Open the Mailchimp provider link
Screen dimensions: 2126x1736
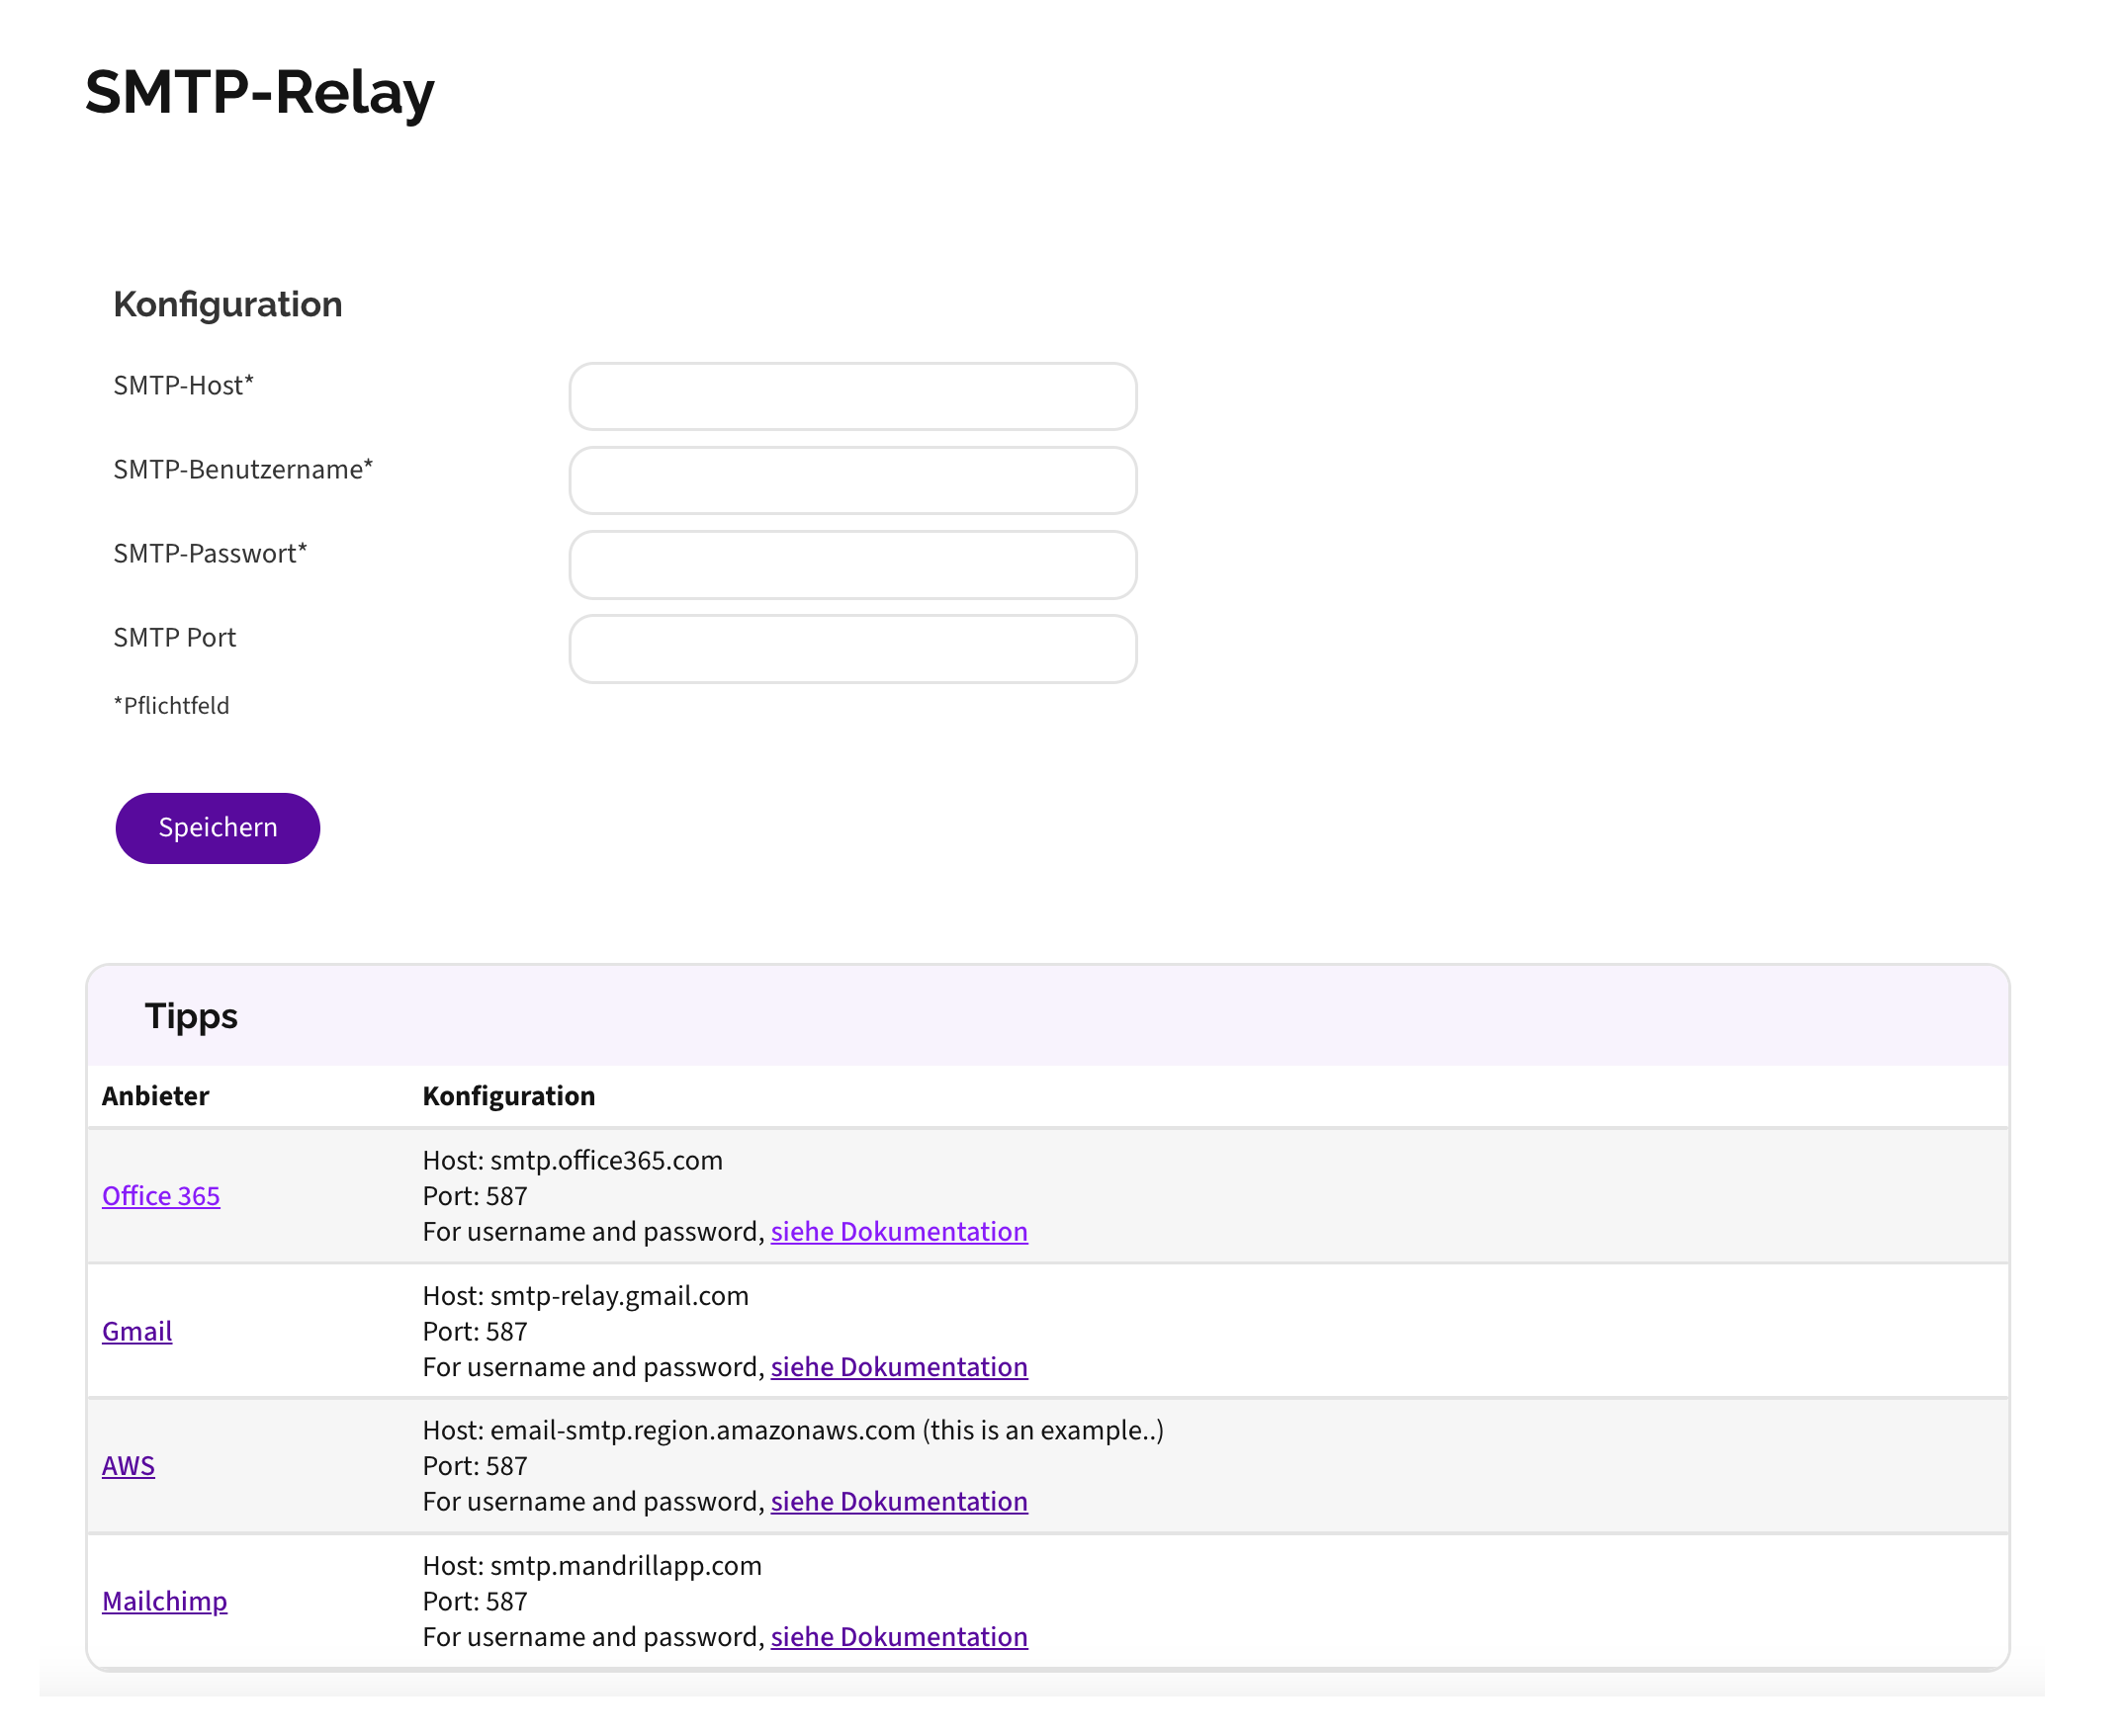pos(165,1602)
